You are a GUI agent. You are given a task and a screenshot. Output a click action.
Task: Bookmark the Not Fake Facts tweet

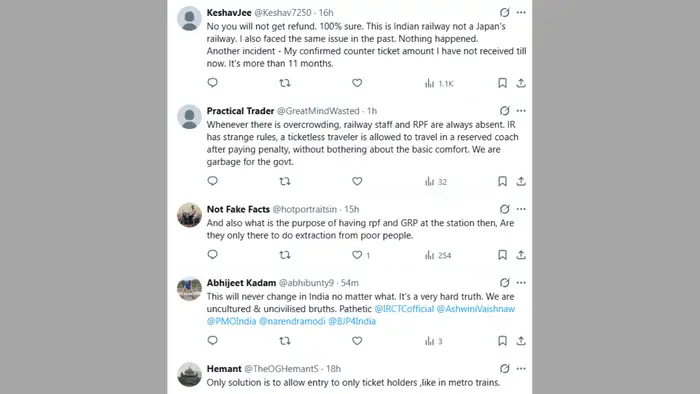[x=502, y=255]
